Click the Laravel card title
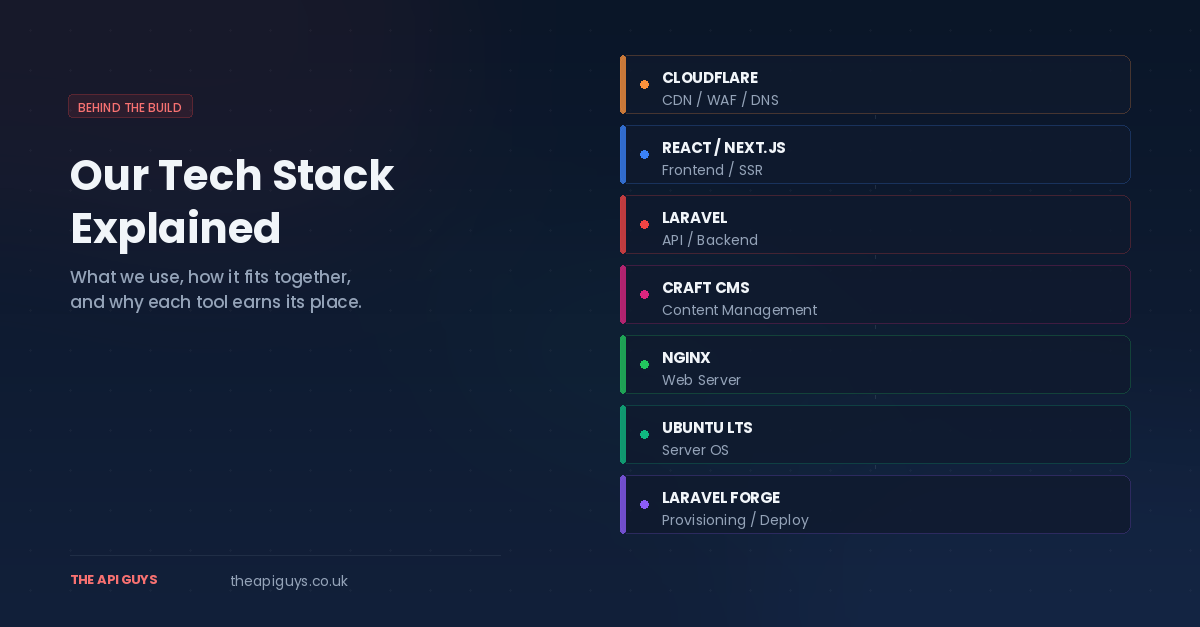The image size is (1200, 627). [694, 218]
